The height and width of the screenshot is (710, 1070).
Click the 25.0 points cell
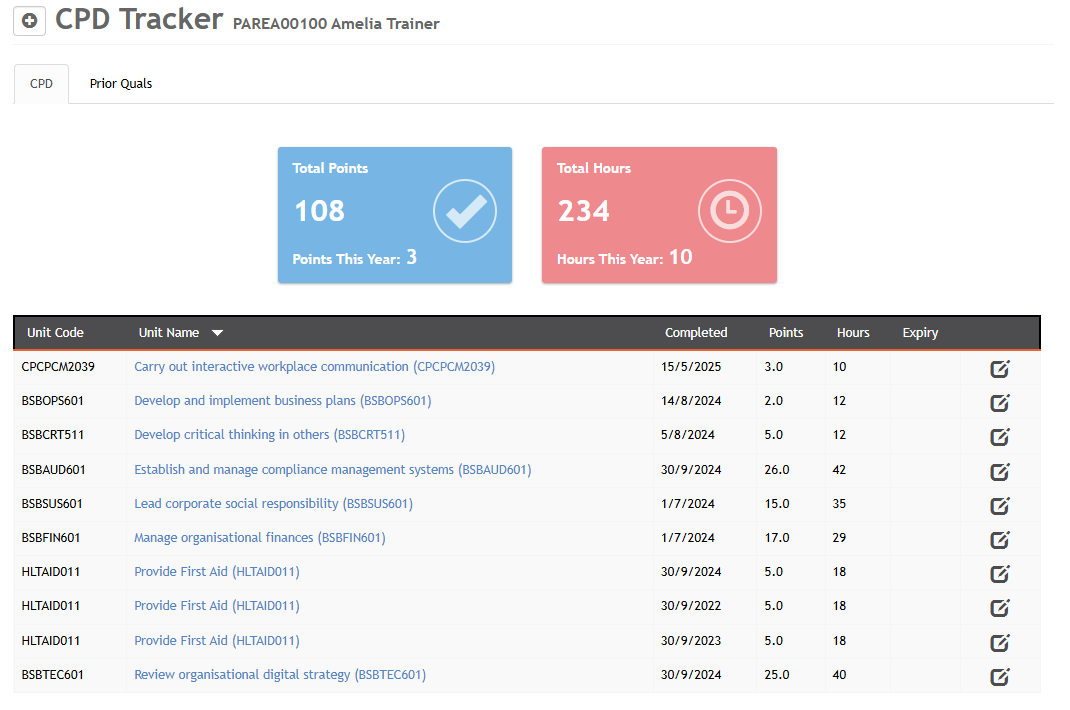tap(777, 675)
